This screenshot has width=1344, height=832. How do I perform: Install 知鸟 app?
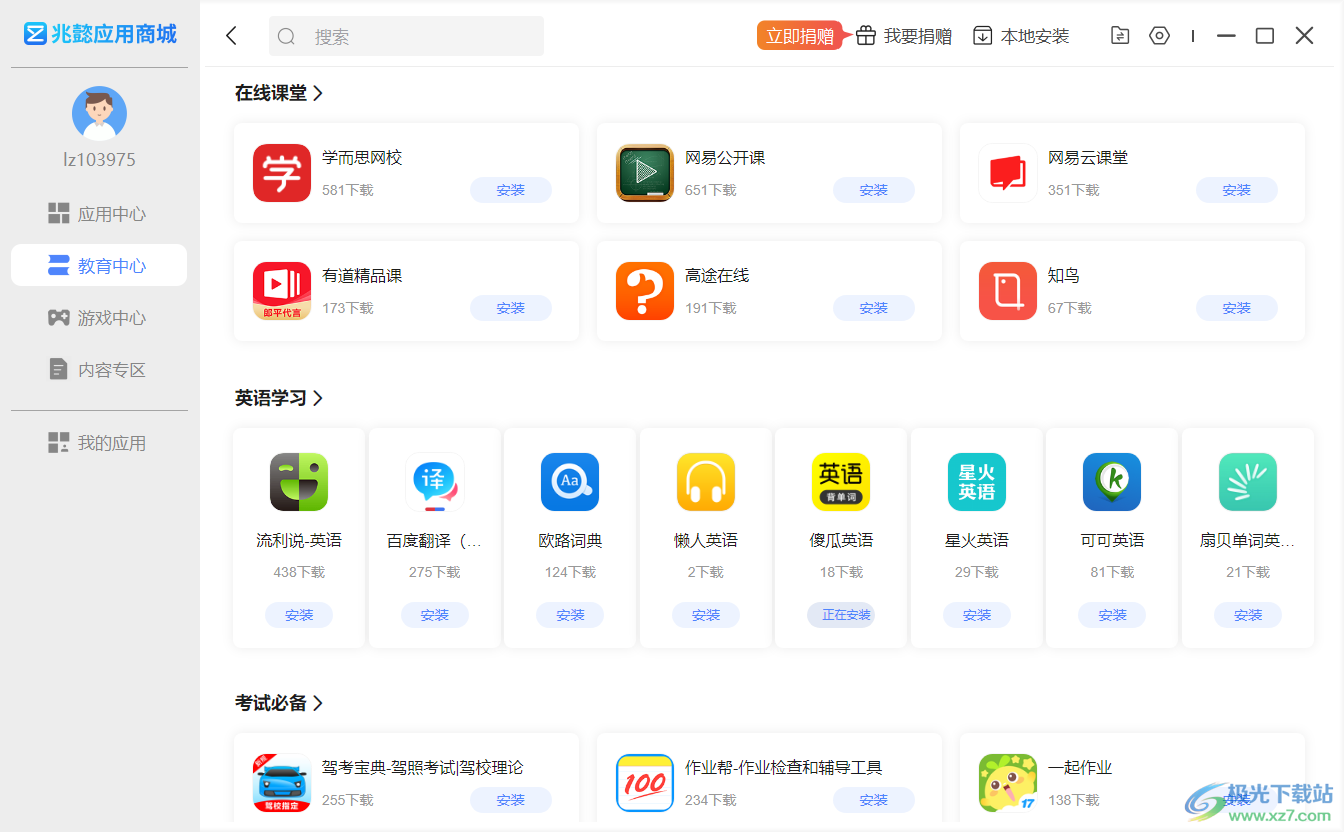click(x=1237, y=308)
